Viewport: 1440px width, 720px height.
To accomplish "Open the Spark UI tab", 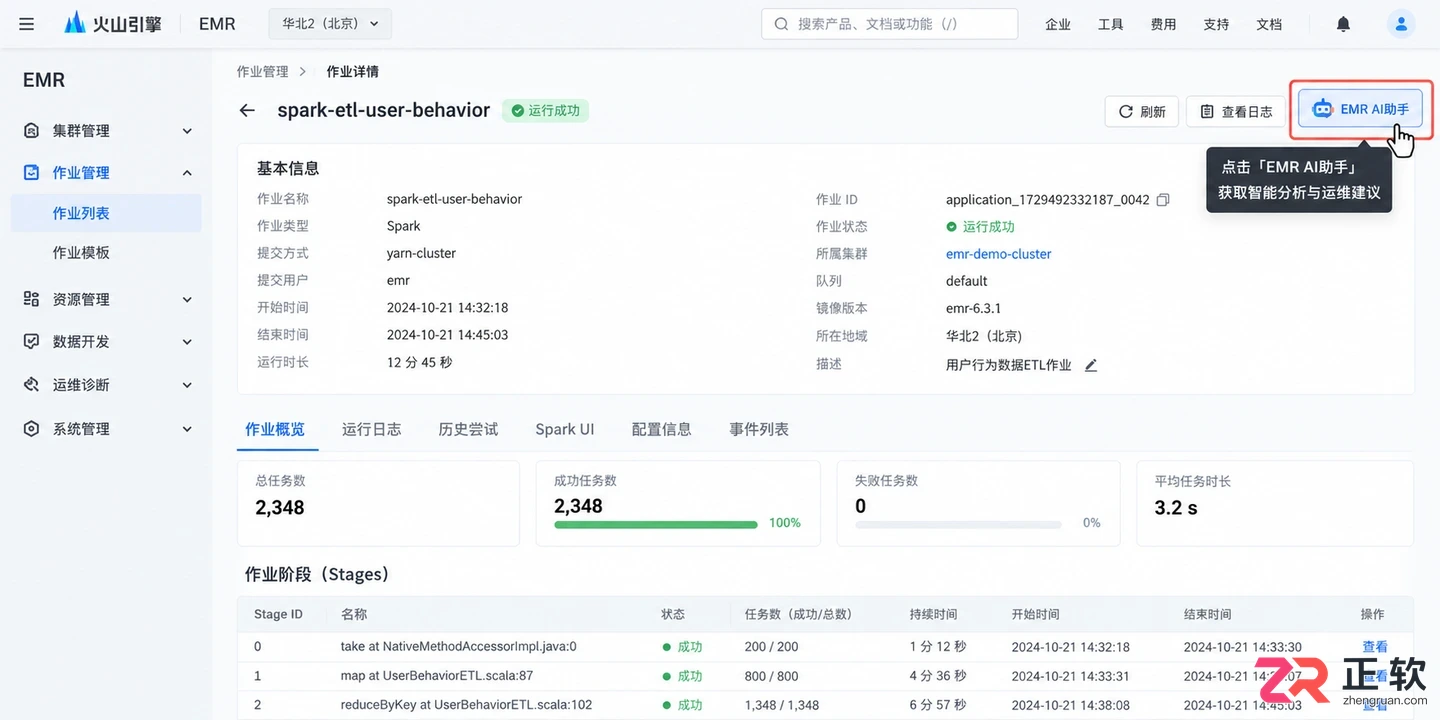I will [564, 429].
